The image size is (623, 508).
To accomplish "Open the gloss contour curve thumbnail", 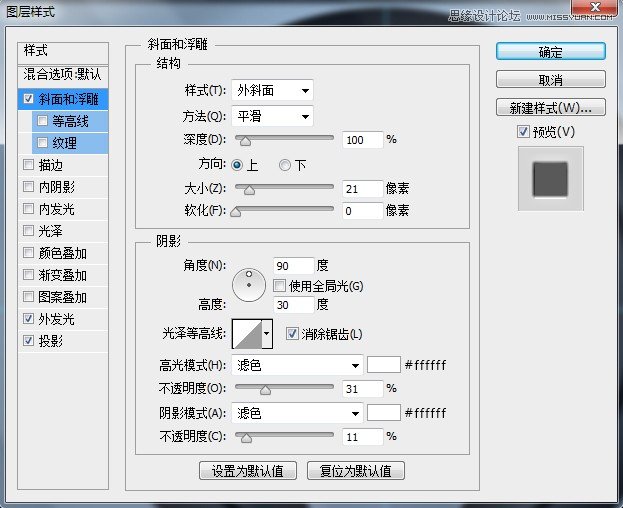I will [x=247, y=334].
